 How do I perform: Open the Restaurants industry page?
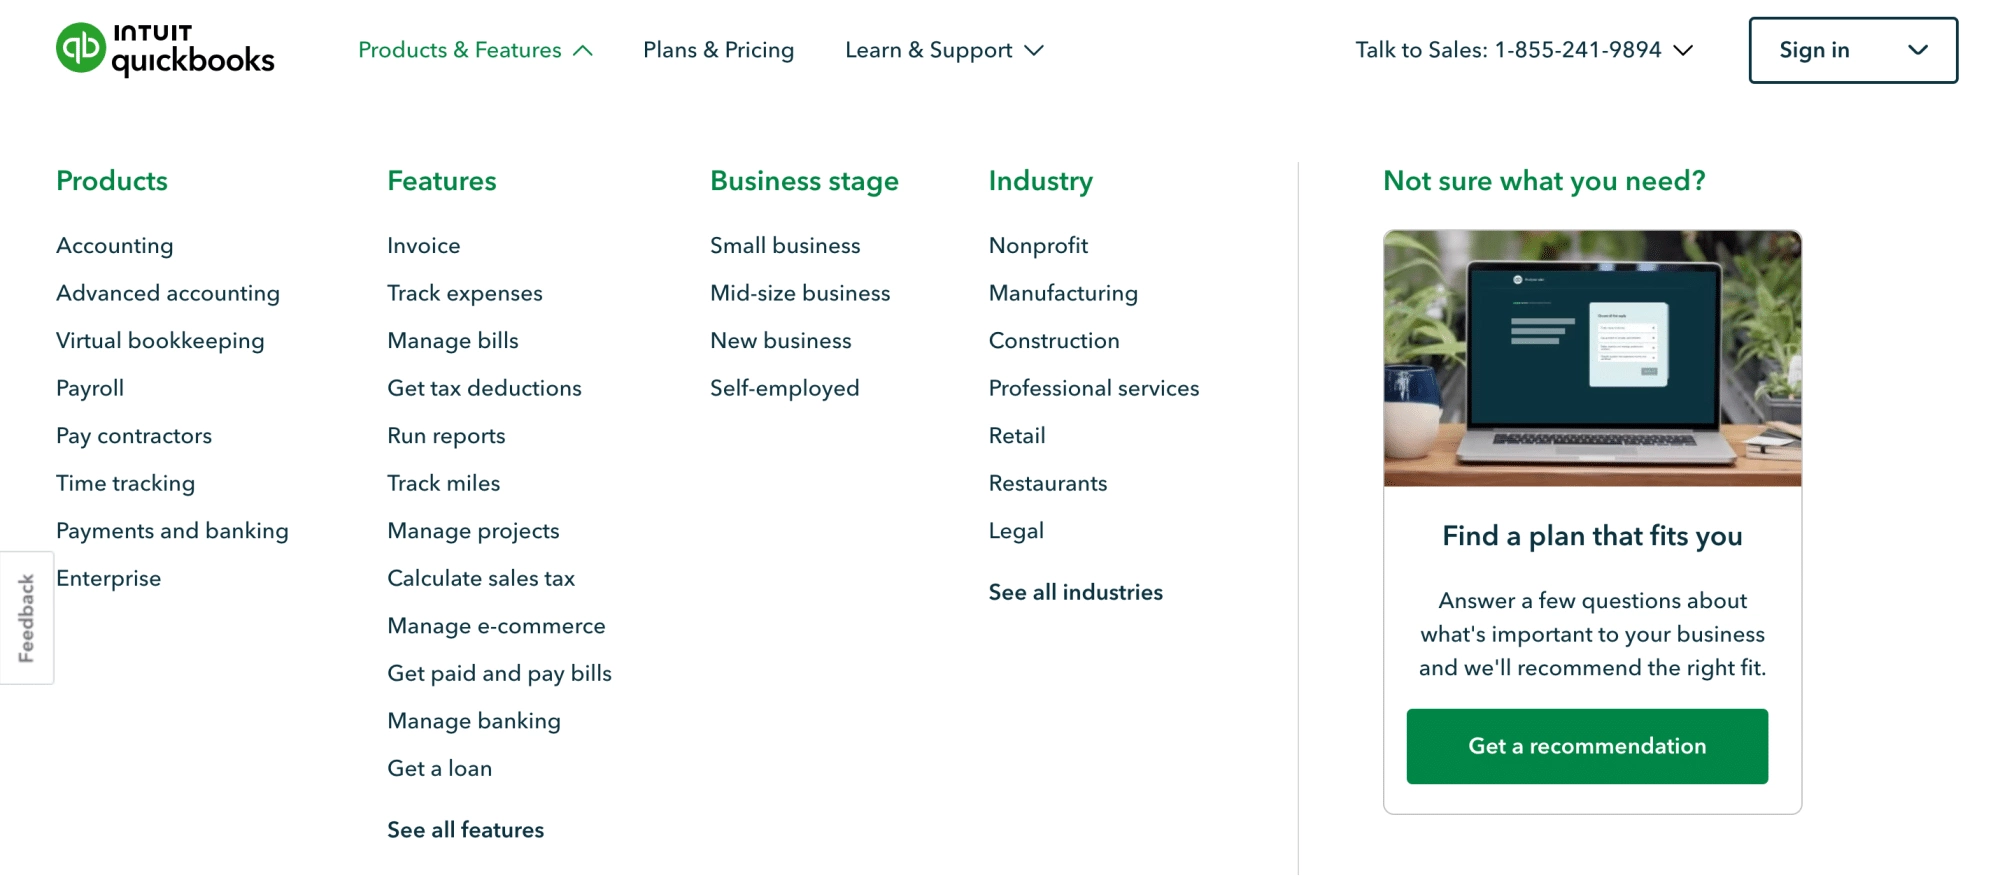click(1048, 483)
